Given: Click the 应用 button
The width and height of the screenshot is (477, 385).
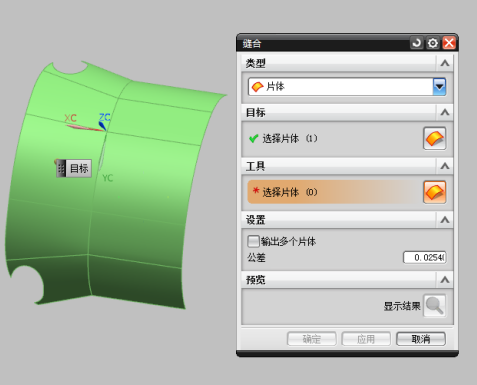Looking at the screenshot, I should coord(366,339).
